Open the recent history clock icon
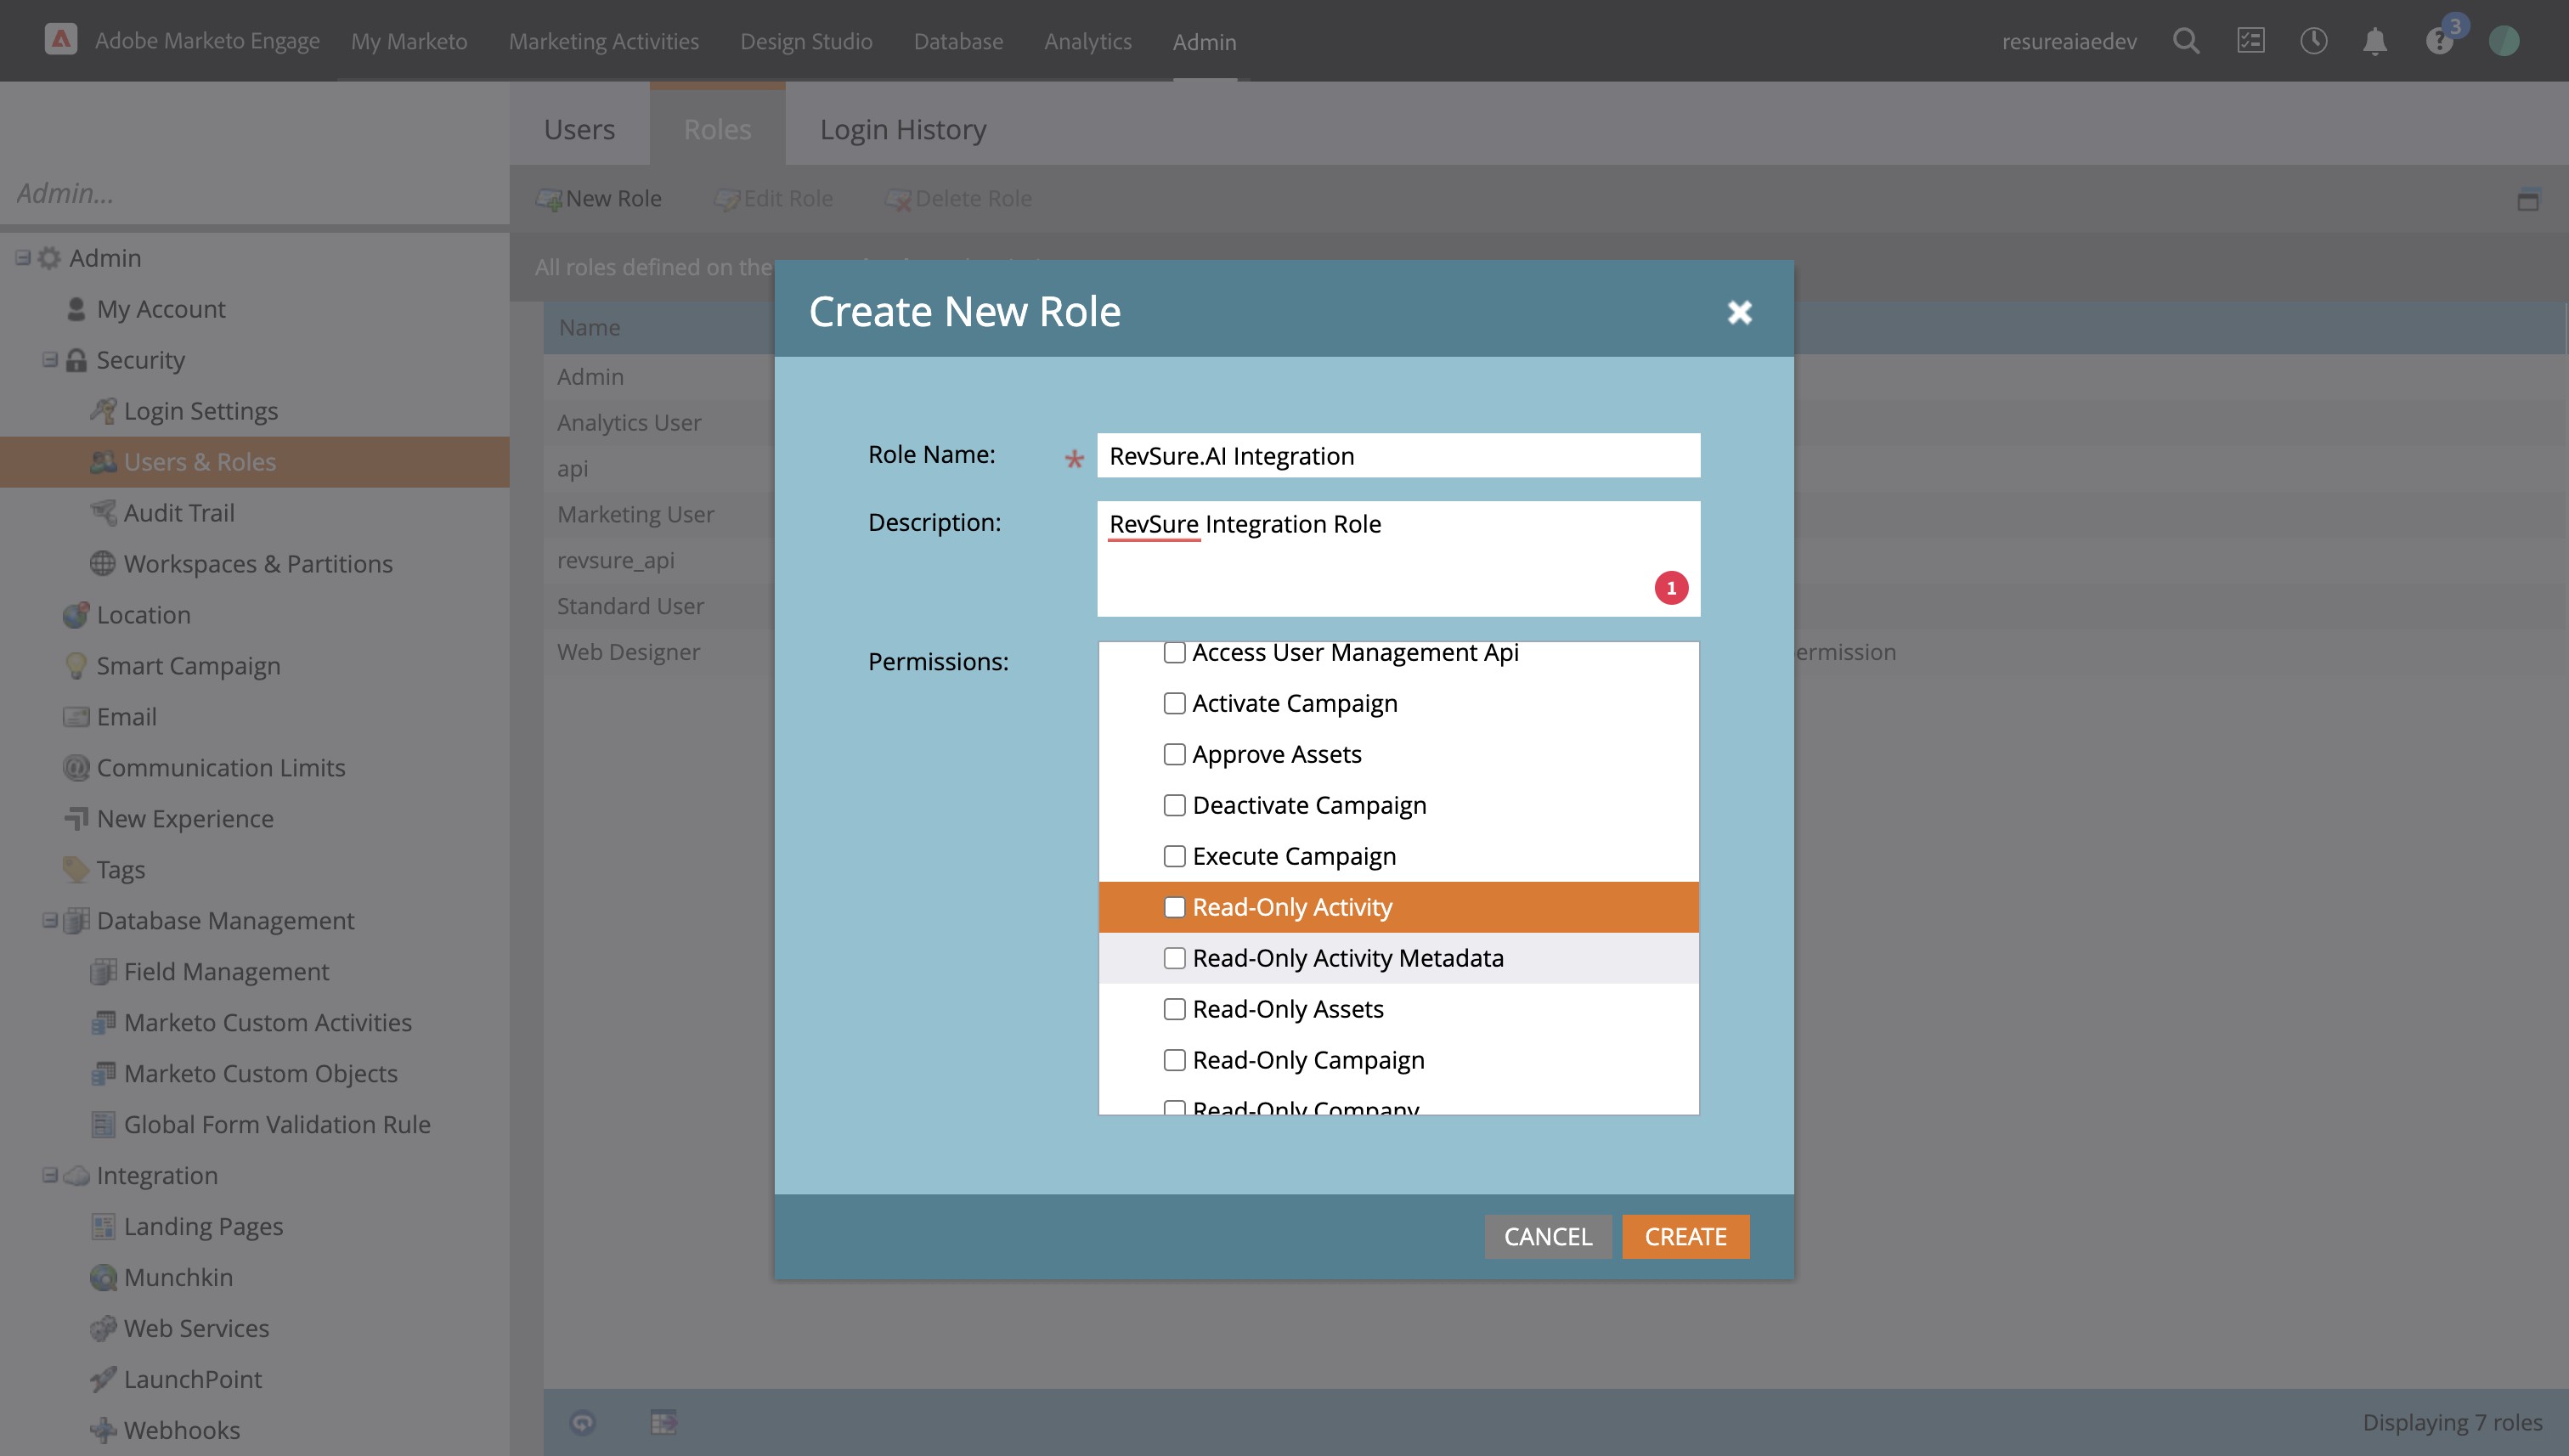The height and width of the screenshot is (1456, 2569). [2313, 41]
